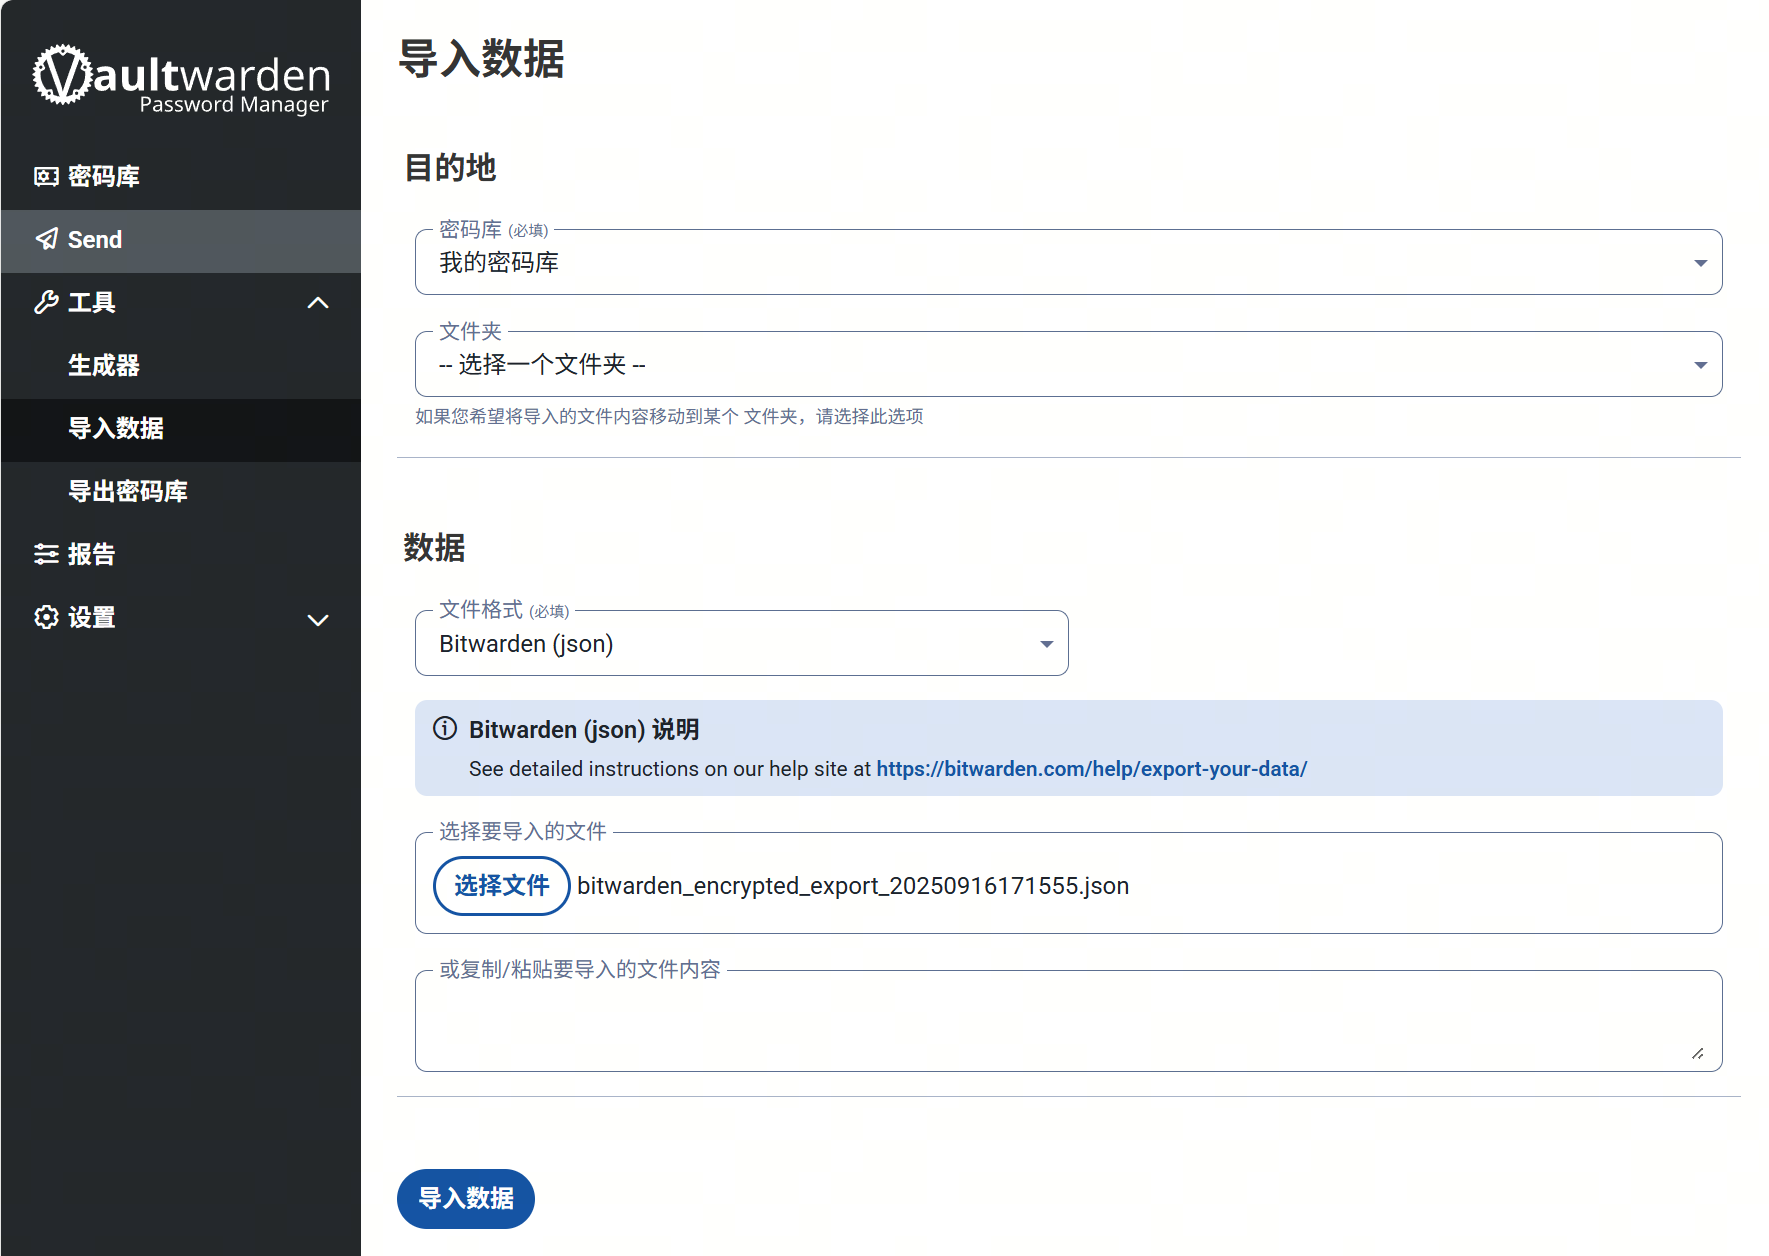Click the gear icon beside 设置
Image resolution: width=1769 pixels, height=1256 pixels.
(x=46, y=617)
